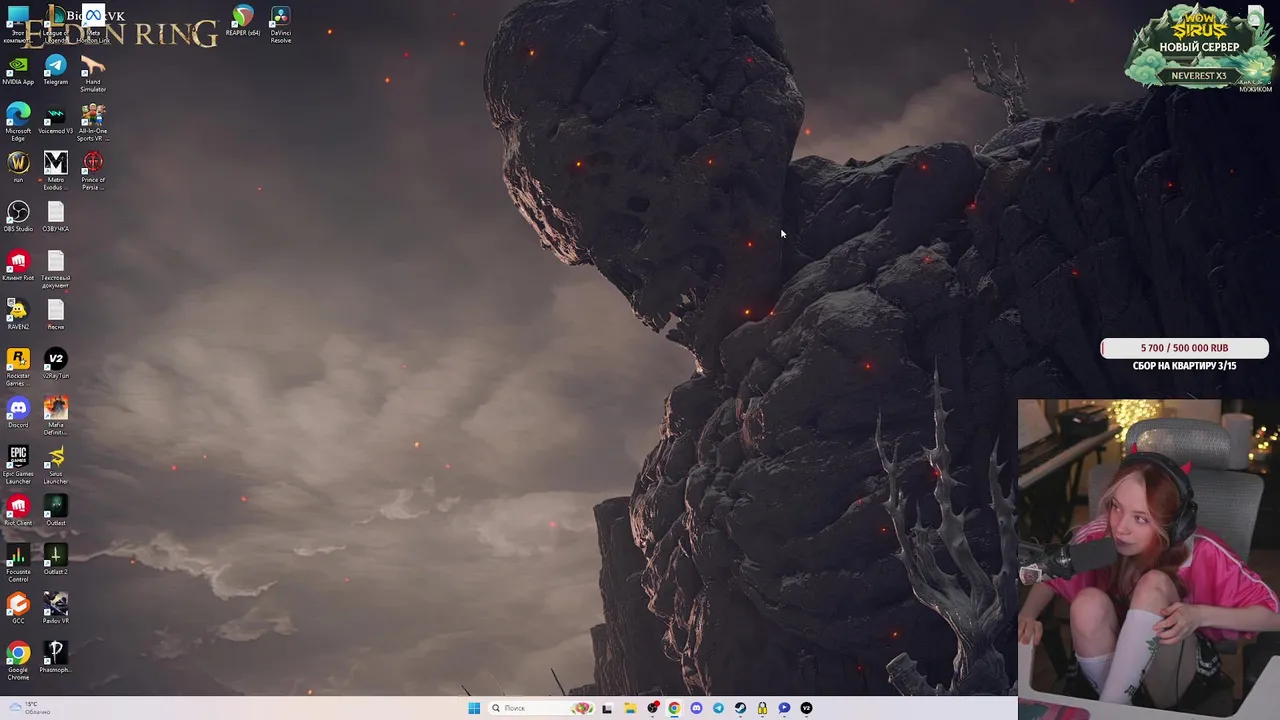This screenshot has height=720, width=1280.
Task: Open Steam from the taskbar
Action: [740, 708]
